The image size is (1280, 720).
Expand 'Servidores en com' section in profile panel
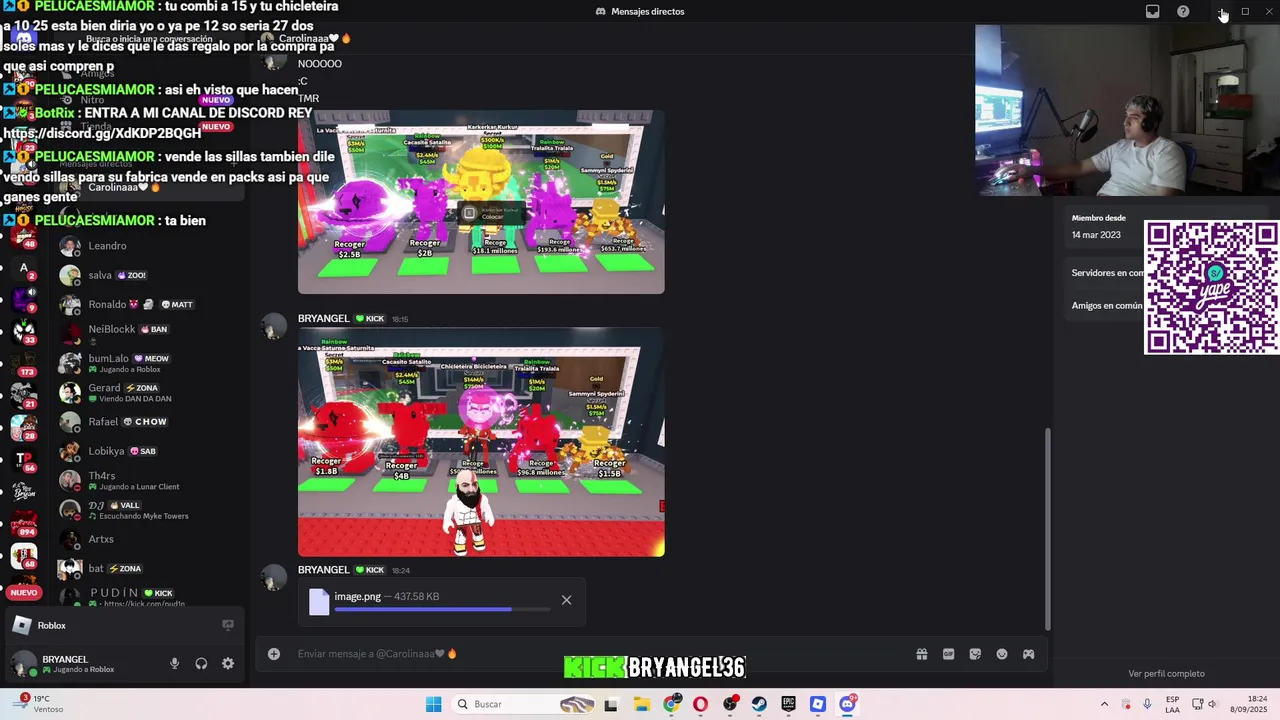point(1108,273)
